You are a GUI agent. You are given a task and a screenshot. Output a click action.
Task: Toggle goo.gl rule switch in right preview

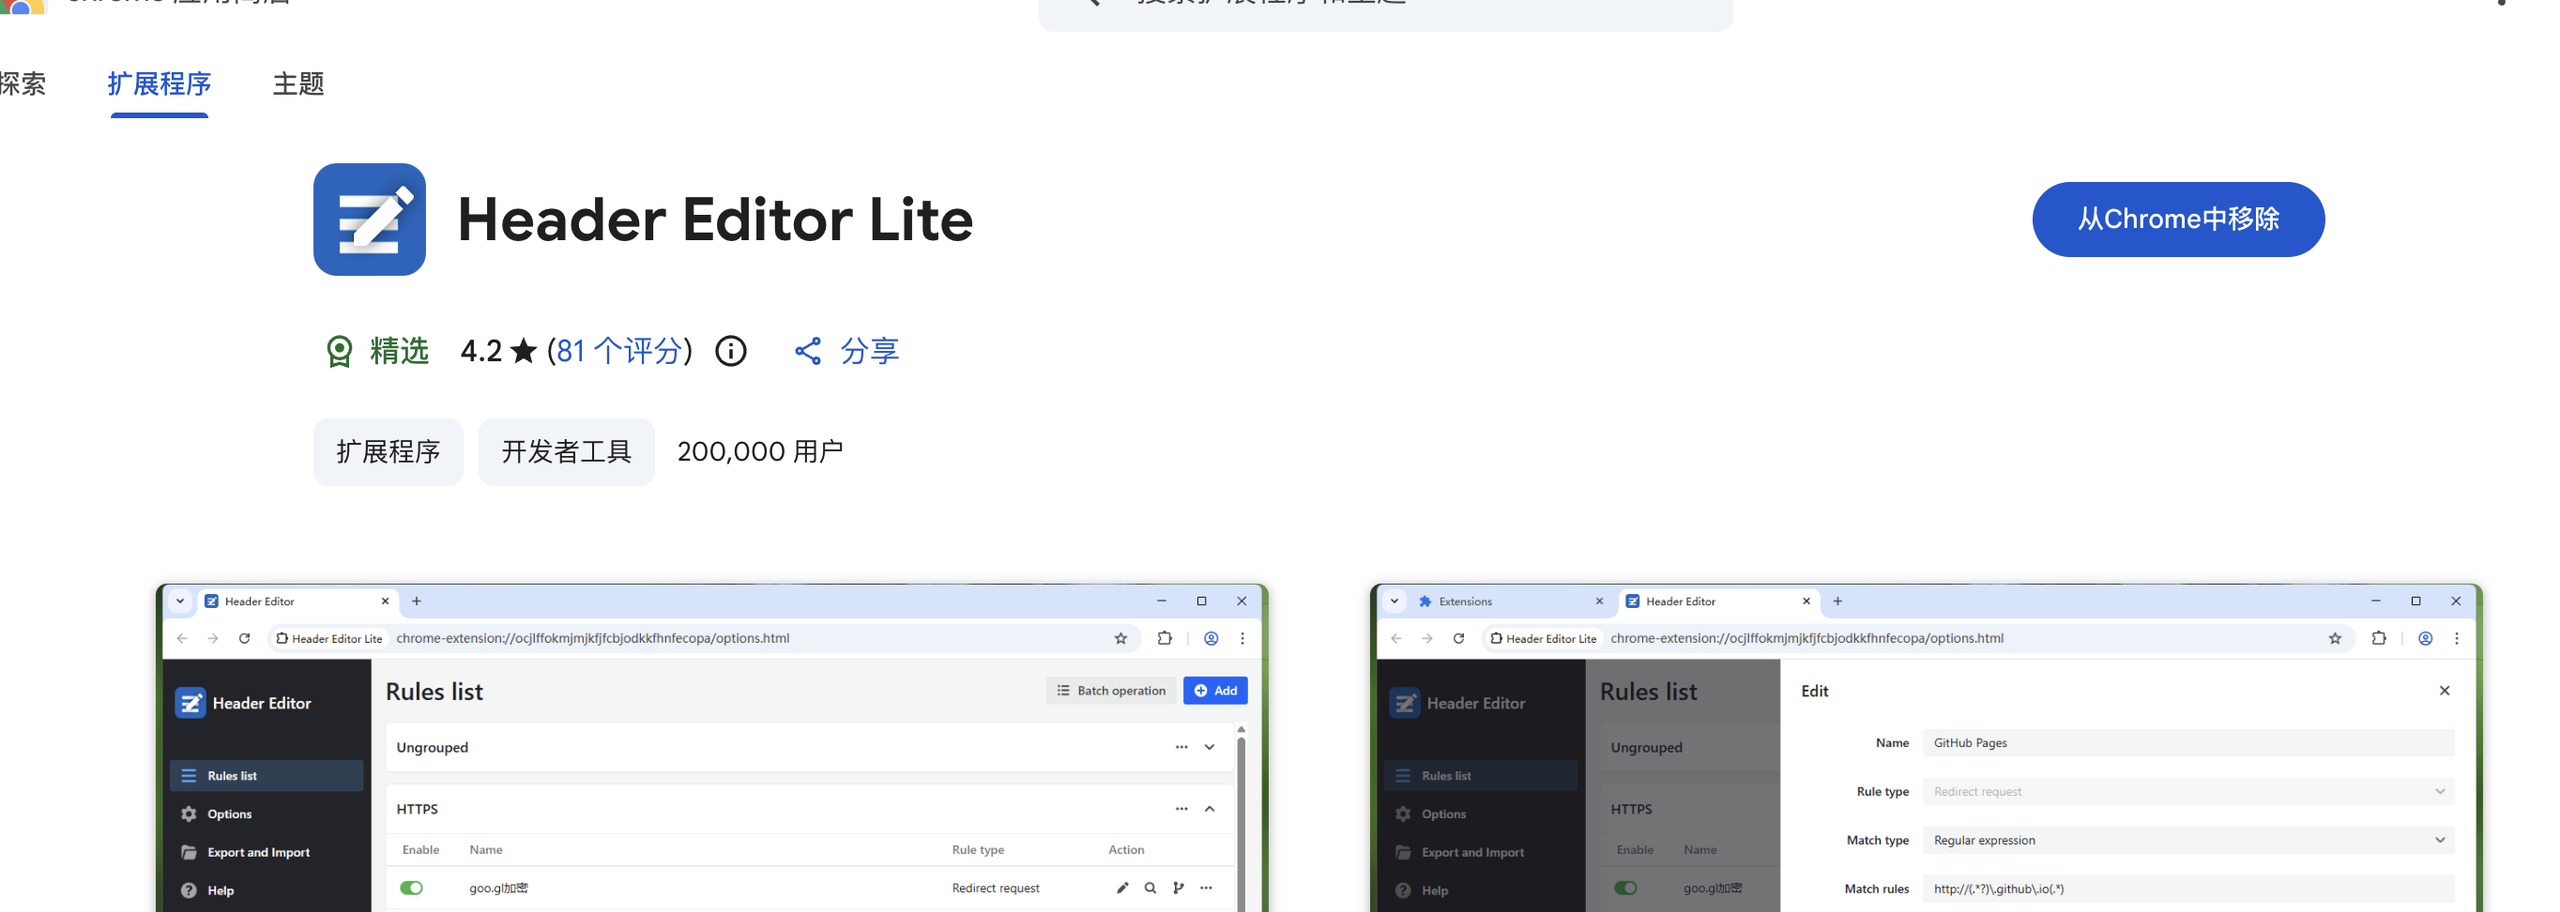click(x=1625, y=888)
